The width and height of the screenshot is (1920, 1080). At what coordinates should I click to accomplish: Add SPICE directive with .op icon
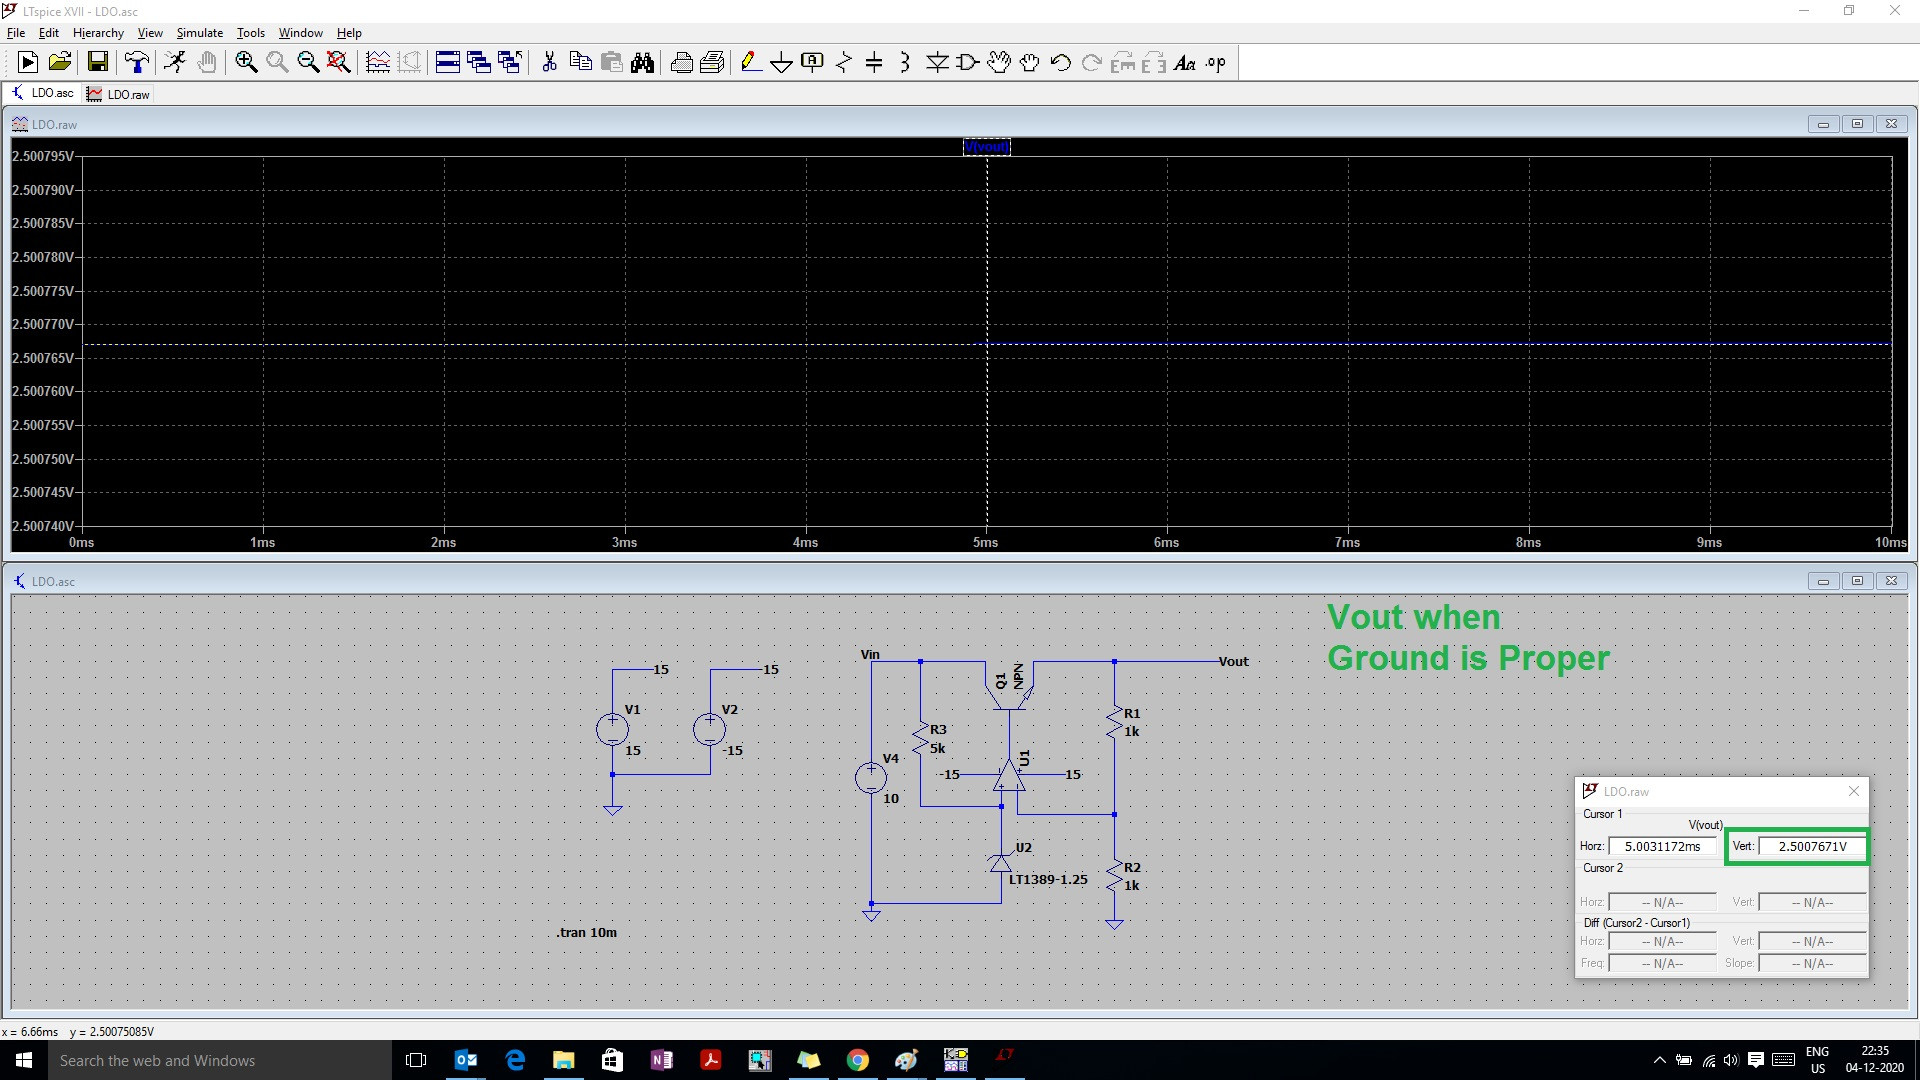(1216, 63)
